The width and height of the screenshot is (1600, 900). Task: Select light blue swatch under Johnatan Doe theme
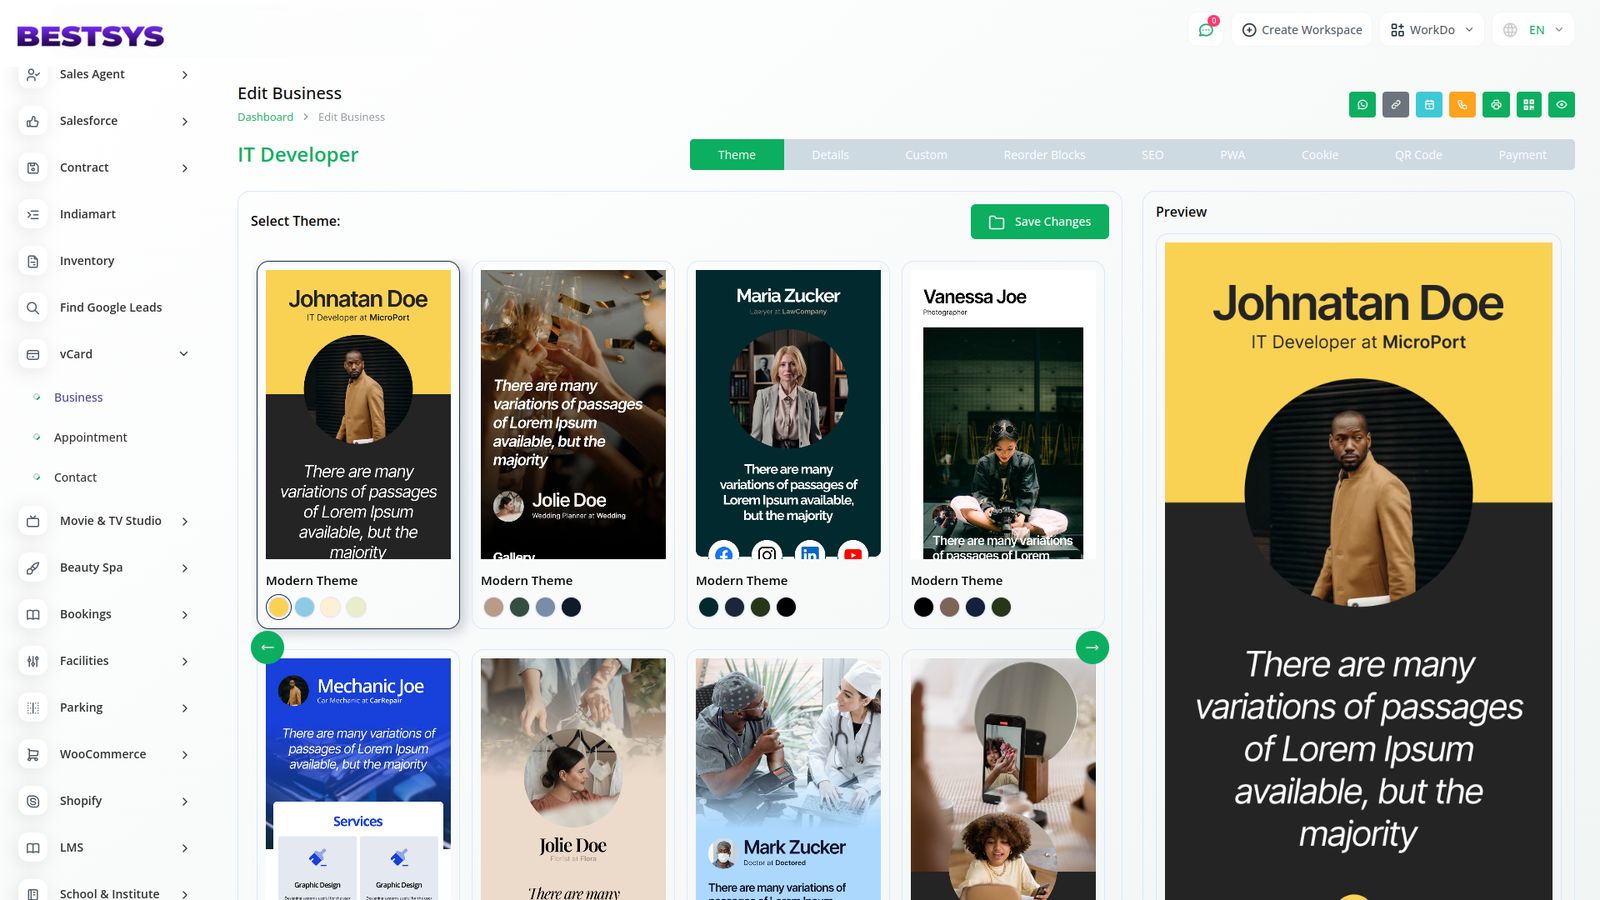[x=305, y=607]
